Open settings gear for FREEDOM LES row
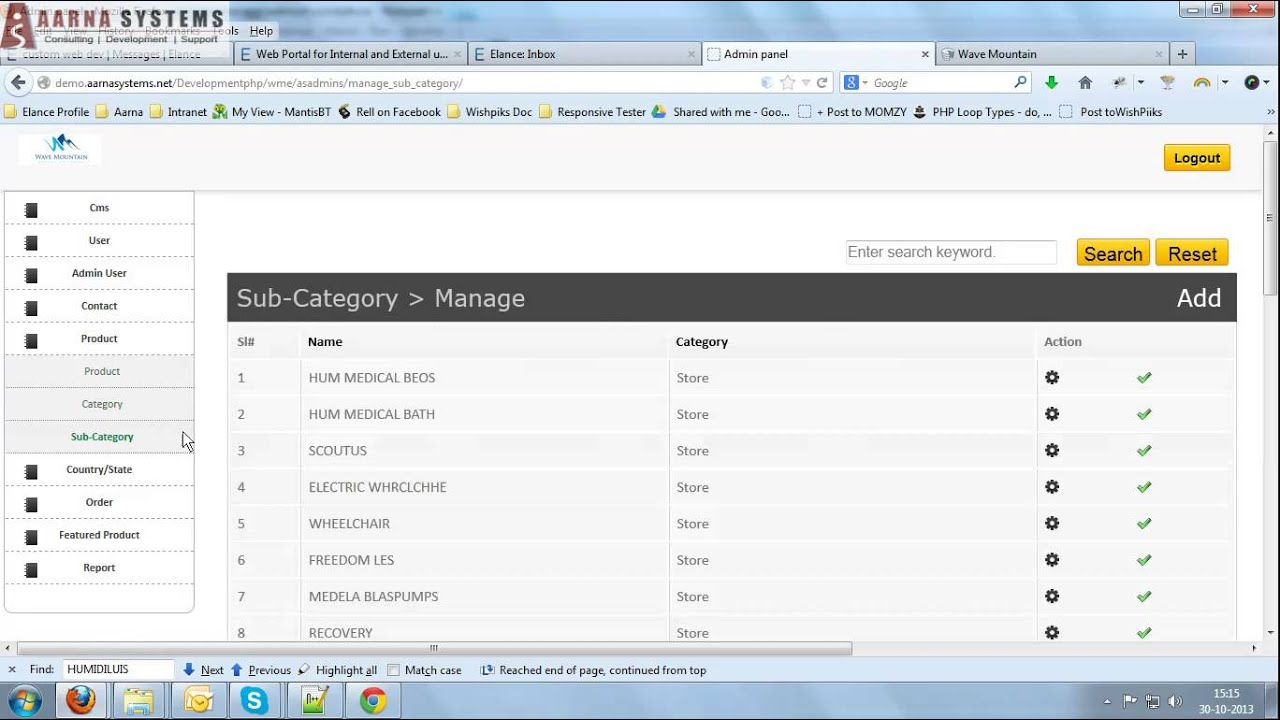Image resolution: width=1280 pixels, height=720 pixels. click(x=1052, y=560)
